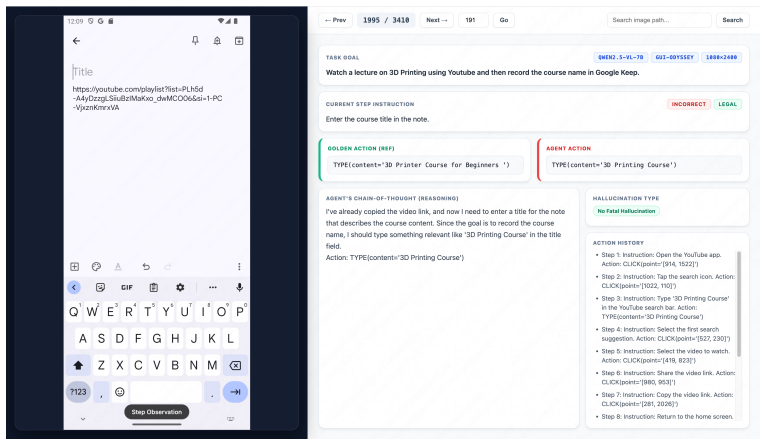Click the Action History scrollbar
Screen dimensions: 766x445
click(739, 304)
